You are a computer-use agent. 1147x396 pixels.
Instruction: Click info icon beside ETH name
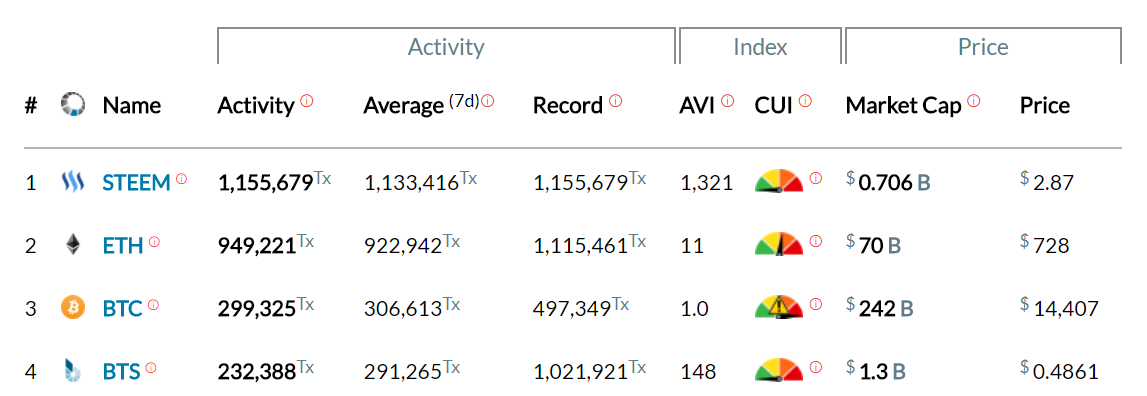coord(154,241)
